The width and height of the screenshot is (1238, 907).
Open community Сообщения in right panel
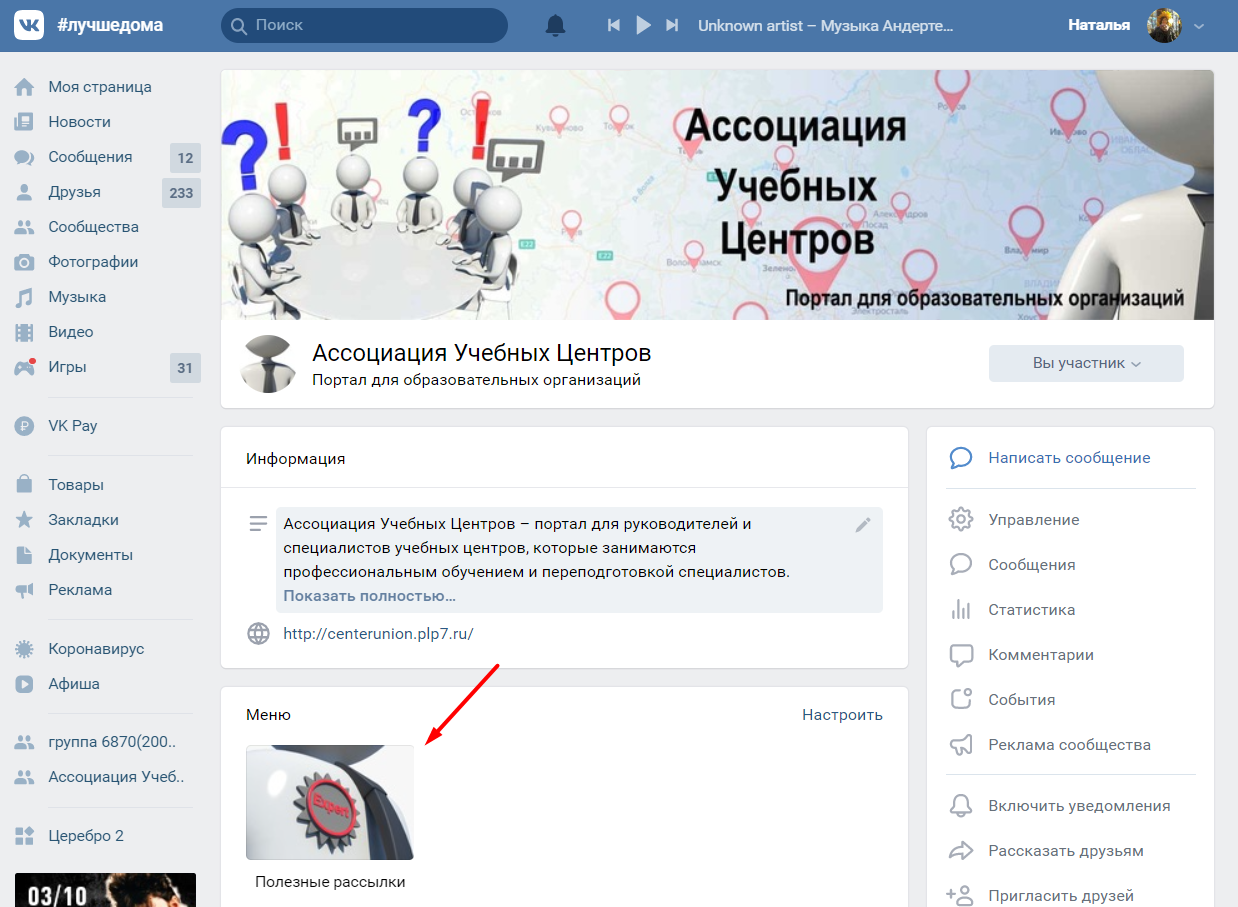click(1032, 565)
